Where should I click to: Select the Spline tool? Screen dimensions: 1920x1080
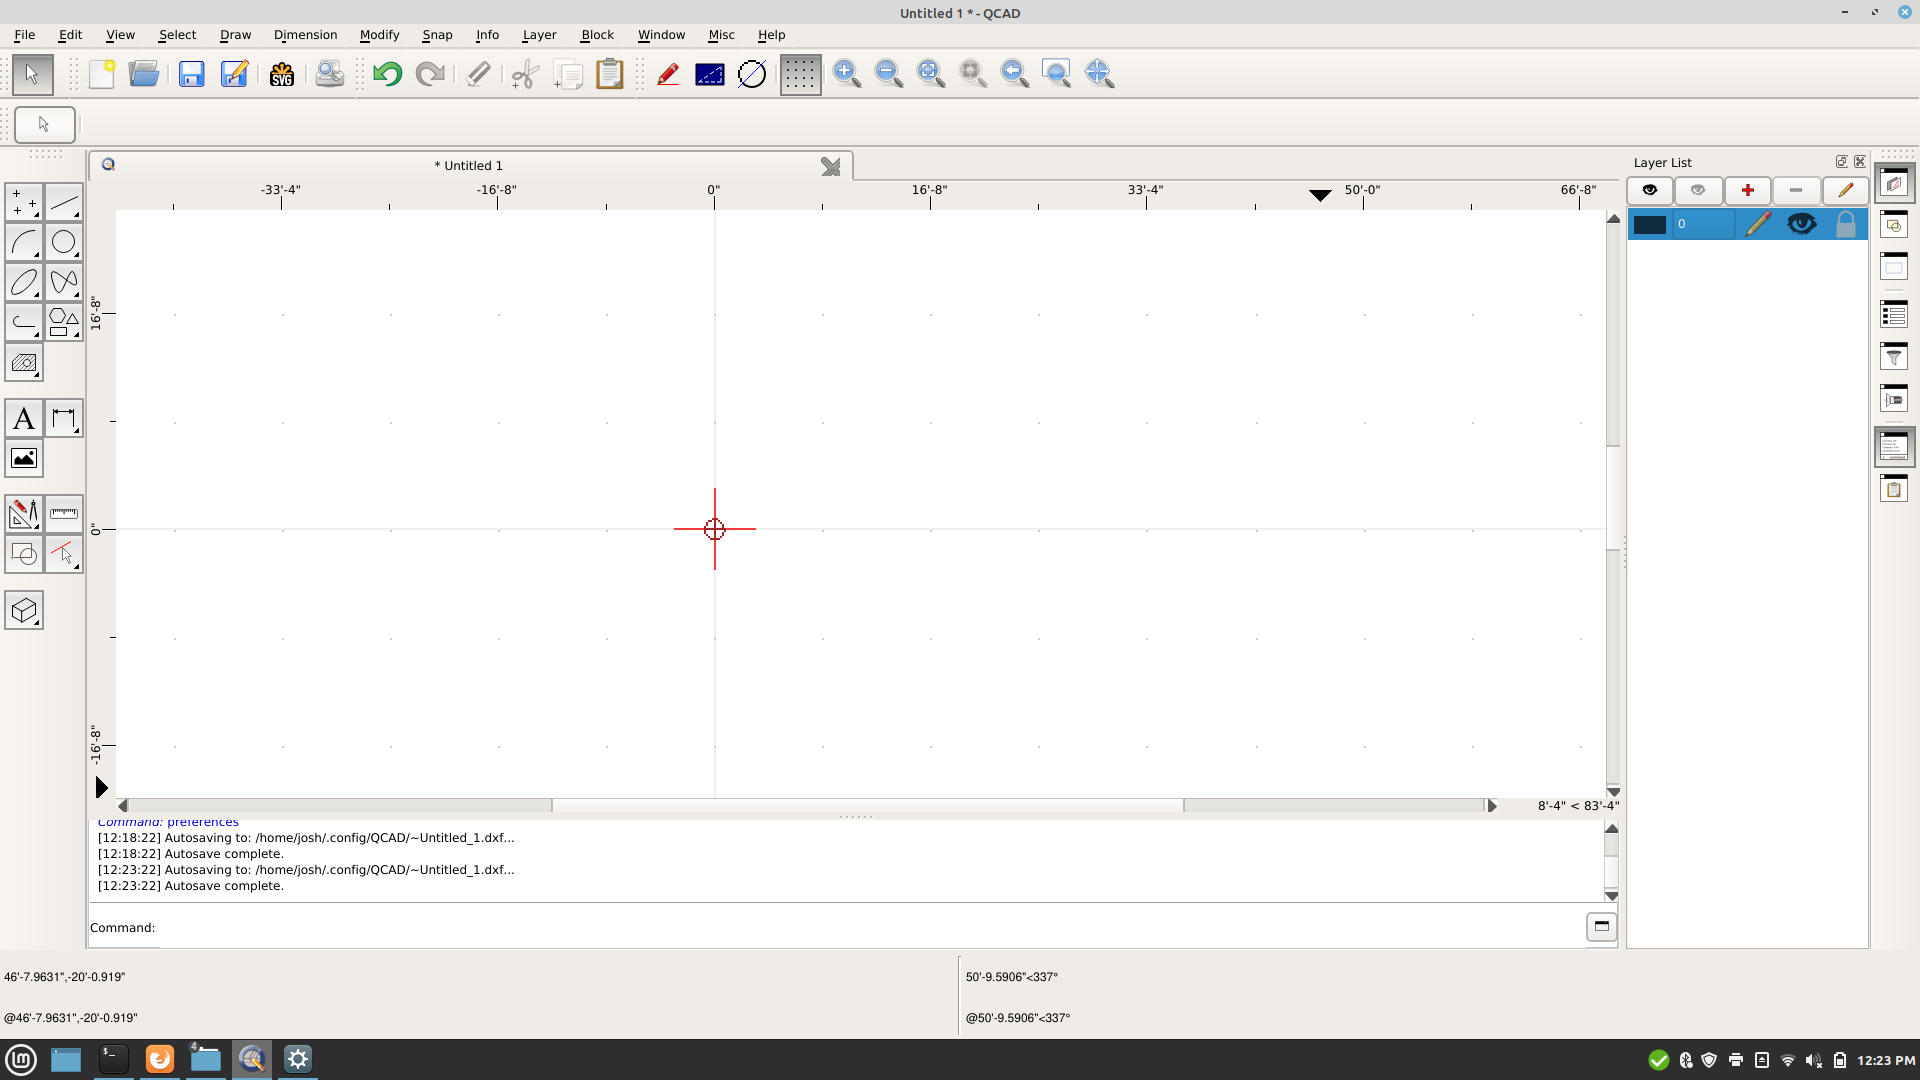63,282
